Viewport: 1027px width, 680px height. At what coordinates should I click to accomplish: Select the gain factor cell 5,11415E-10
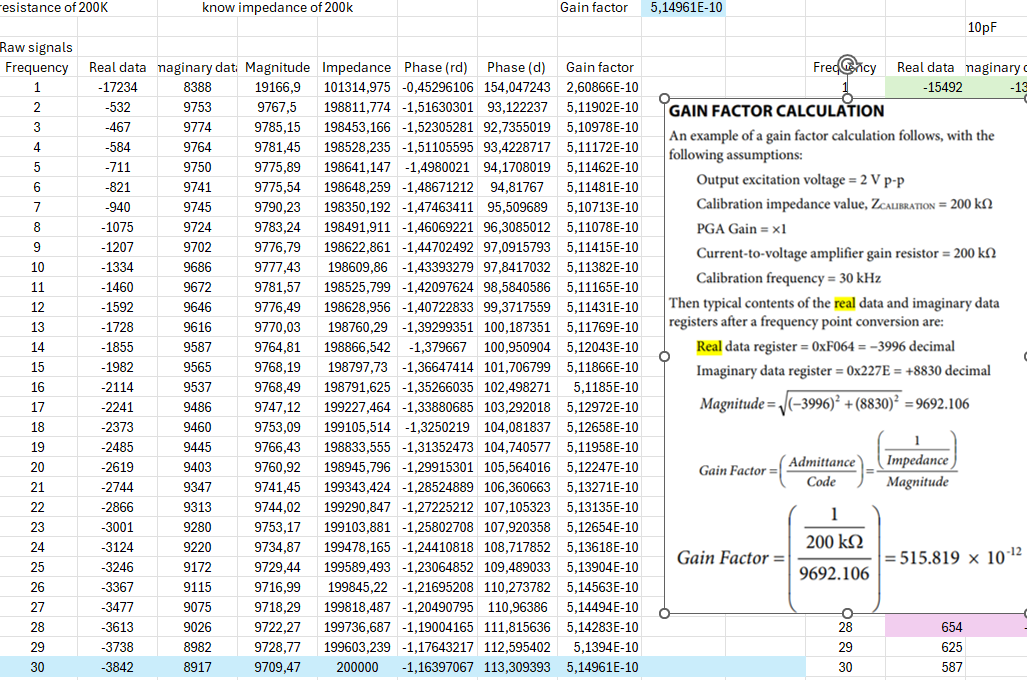(599, 247)
